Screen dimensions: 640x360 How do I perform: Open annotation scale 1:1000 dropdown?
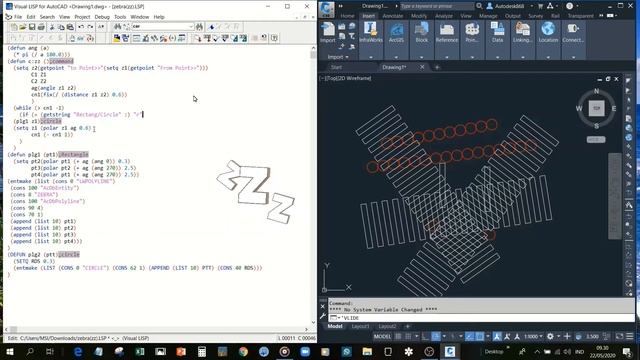(x=534, y=336)
